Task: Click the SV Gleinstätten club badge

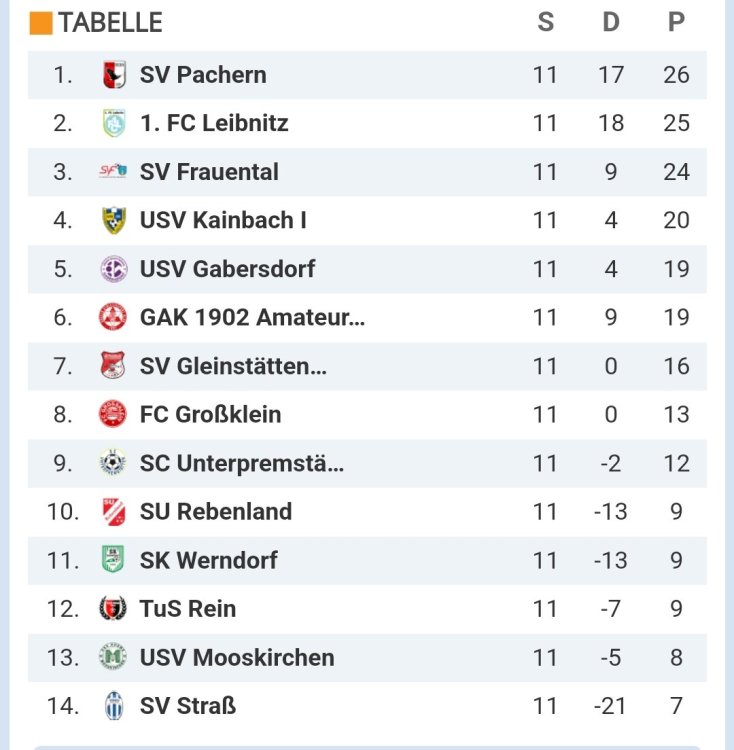Action: coord(114,366)
